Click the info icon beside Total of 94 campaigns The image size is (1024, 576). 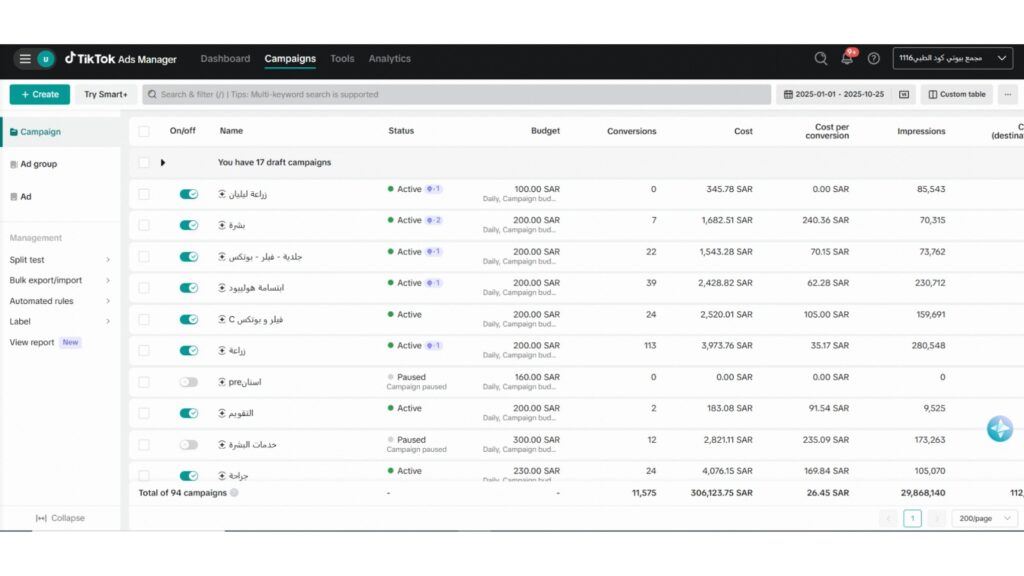tap(234, 493)
